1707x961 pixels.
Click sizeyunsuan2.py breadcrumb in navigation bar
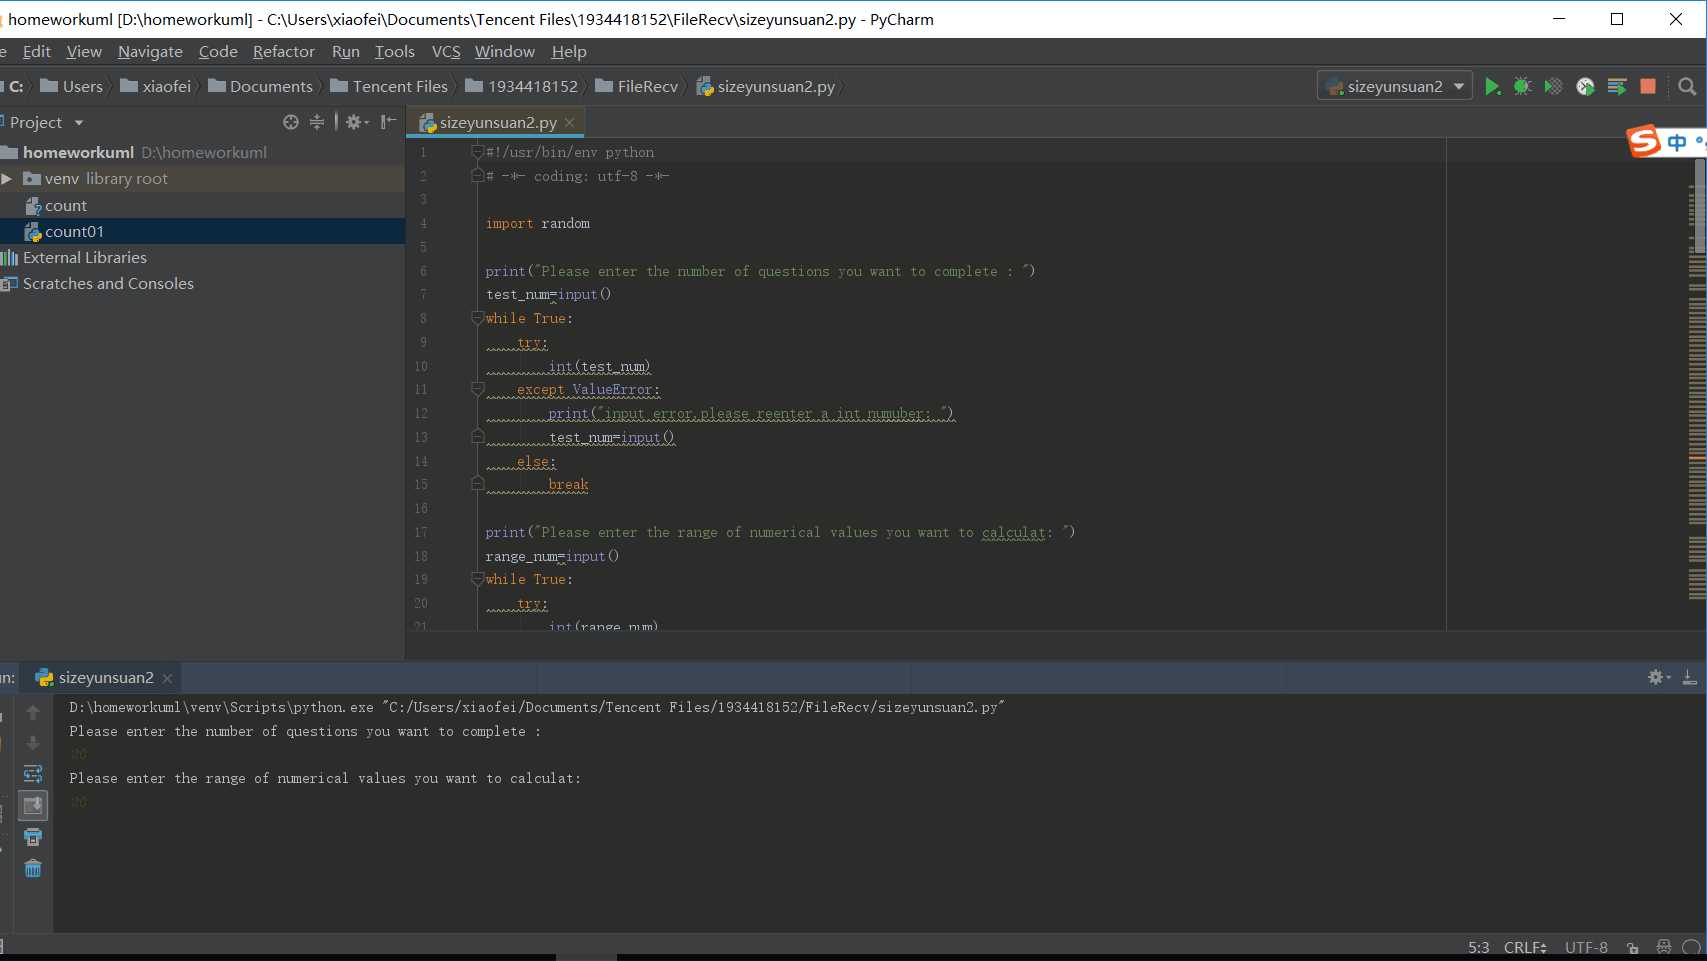pyautogui.click(x=765, y=87)
